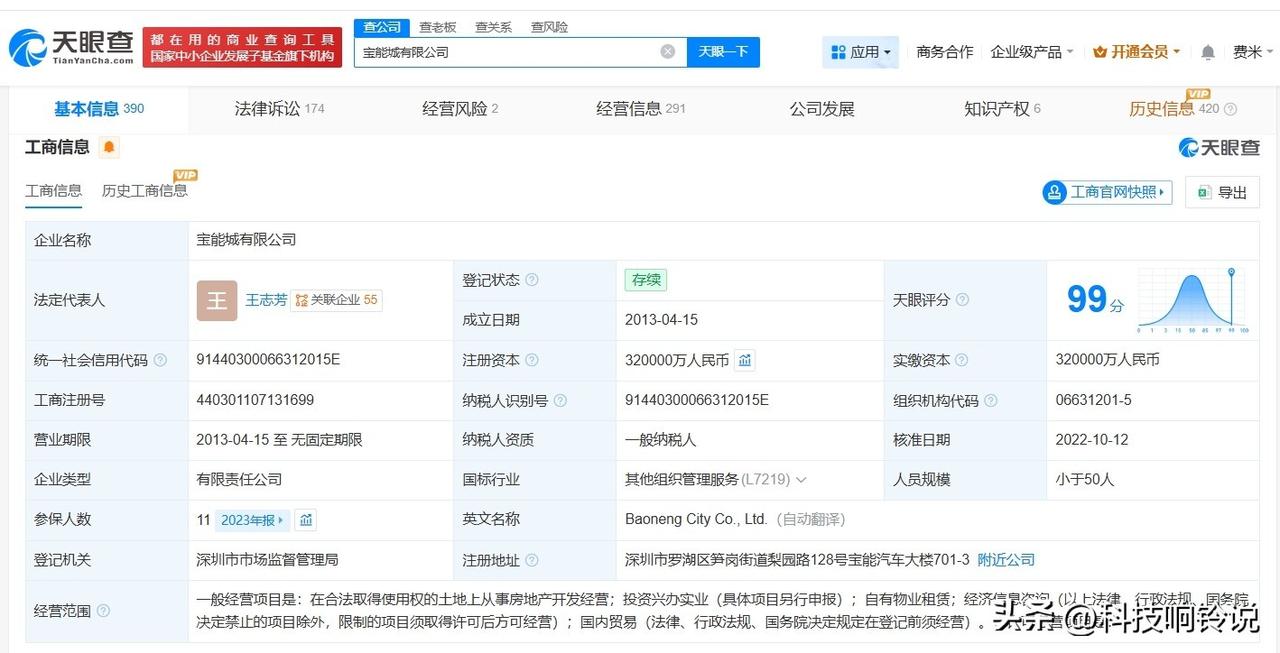Select the 查老板 search tab
This screenshot has width=1280, height=653.
click(x=438, y=27)
